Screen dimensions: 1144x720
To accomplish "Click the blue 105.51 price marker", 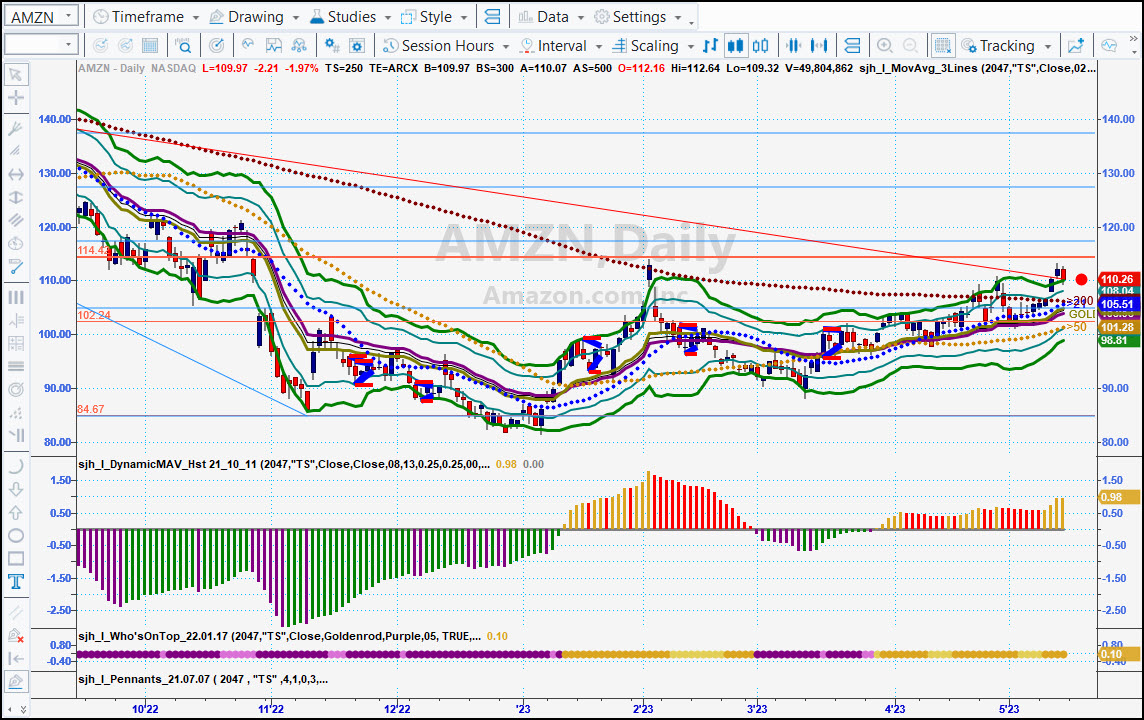I will pos(1118,304).
